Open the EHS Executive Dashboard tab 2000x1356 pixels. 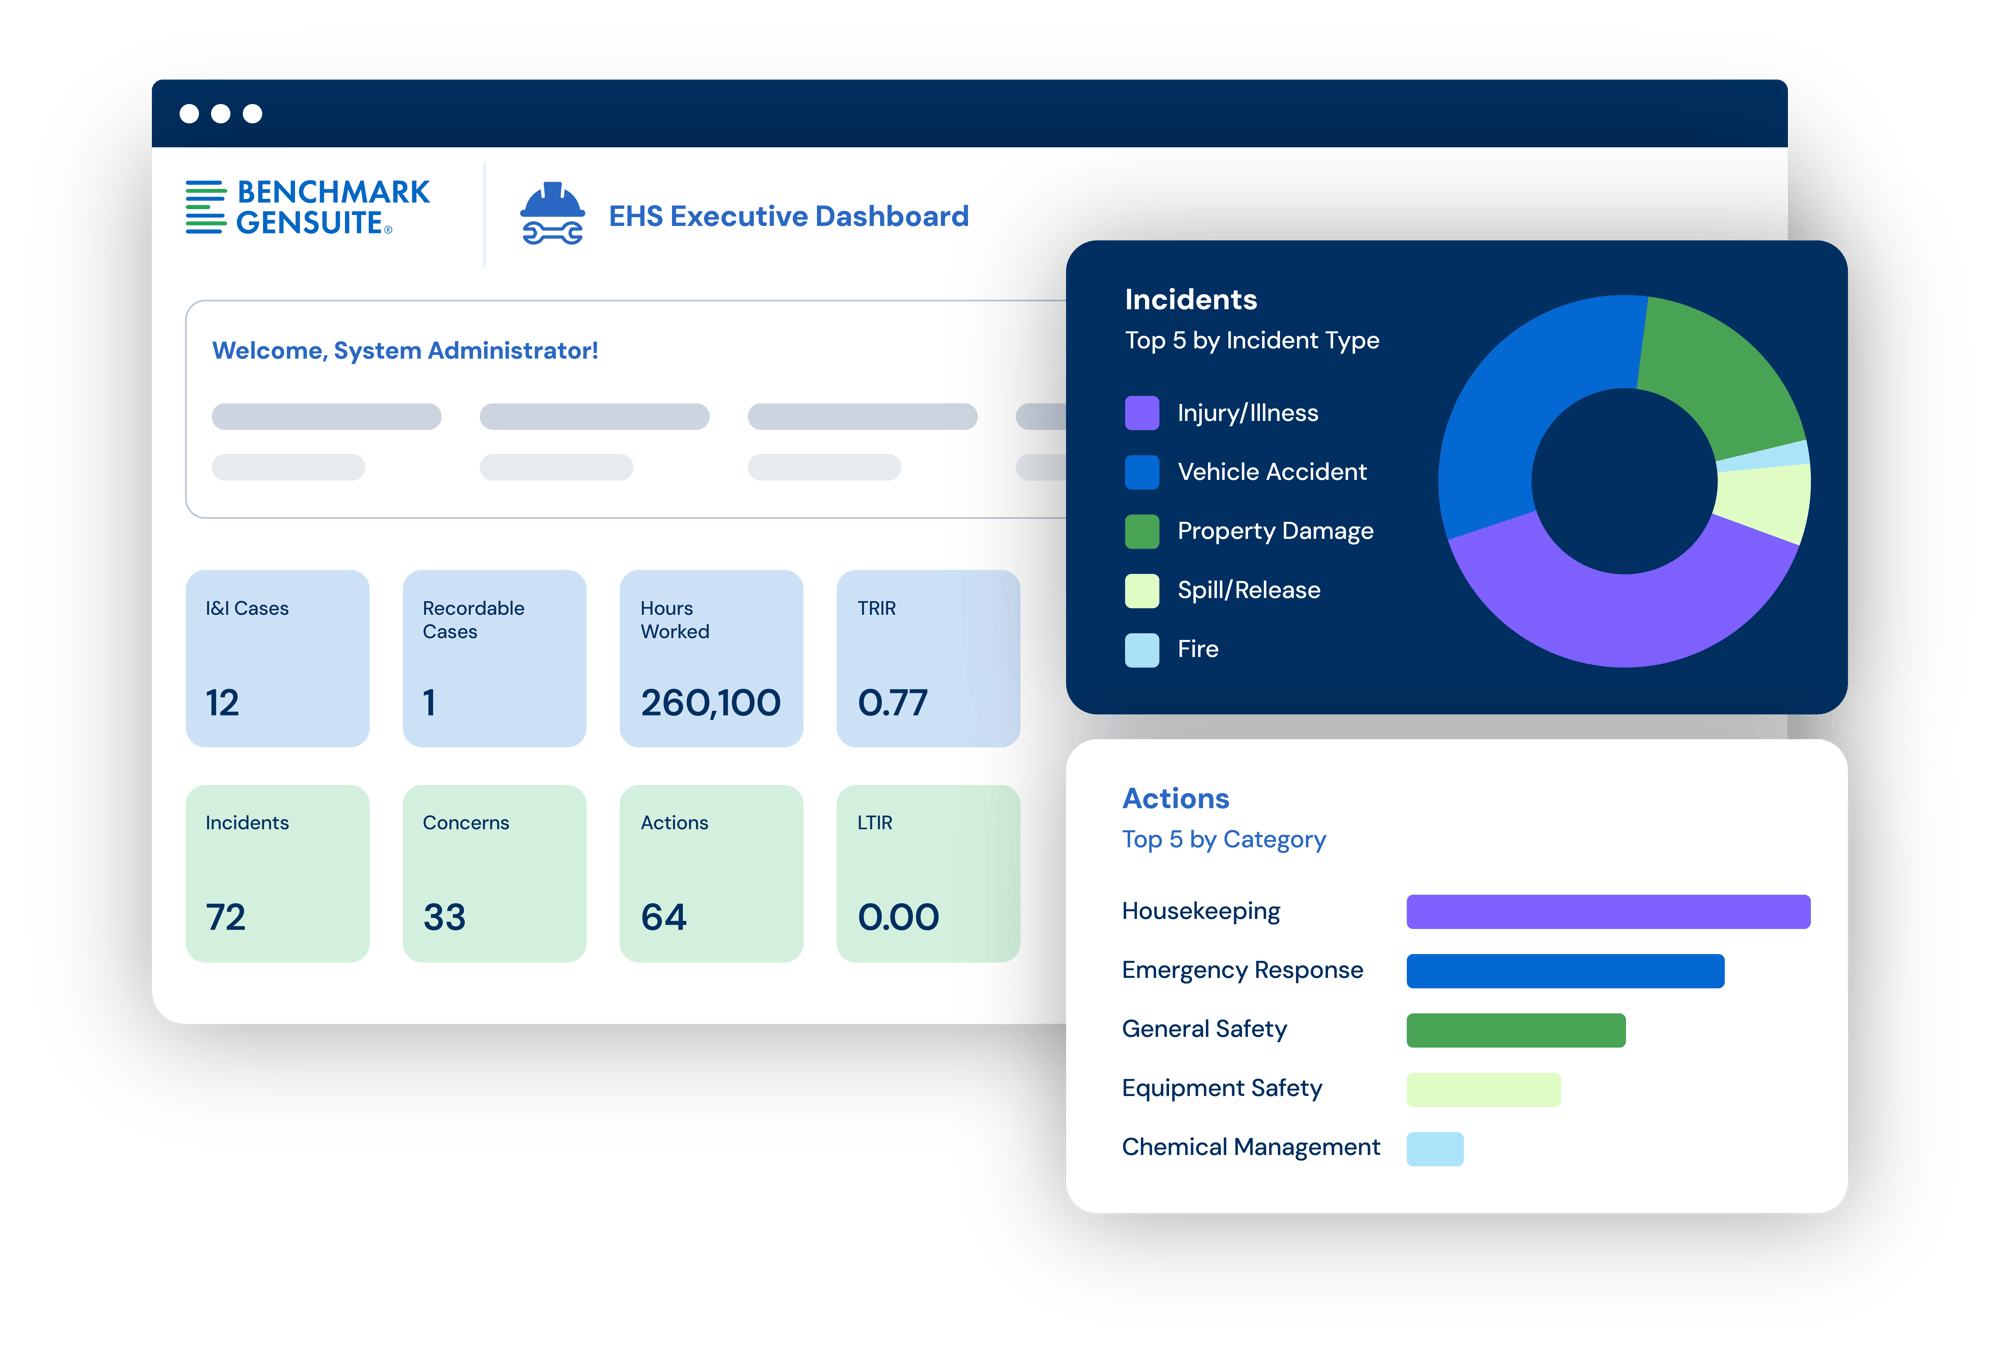(x=789, y=216)
